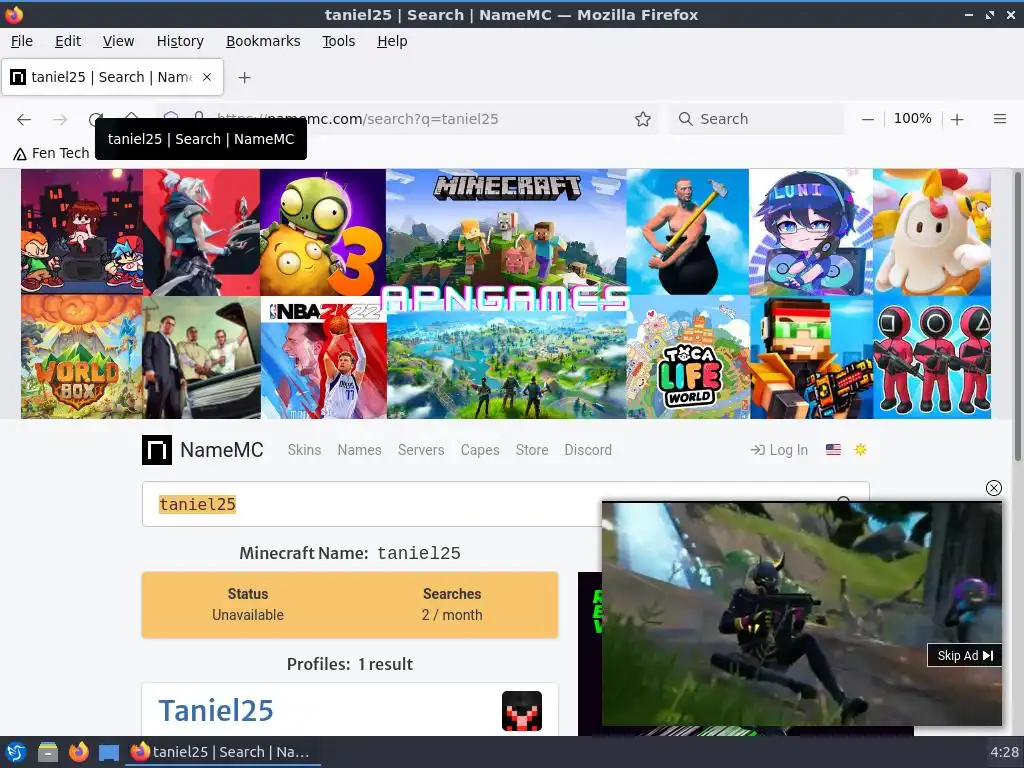The height and width of the screenshot is (768, 1024).
Task: Close the taniel25 Search NameMC tab
Action: click(207, 77)
